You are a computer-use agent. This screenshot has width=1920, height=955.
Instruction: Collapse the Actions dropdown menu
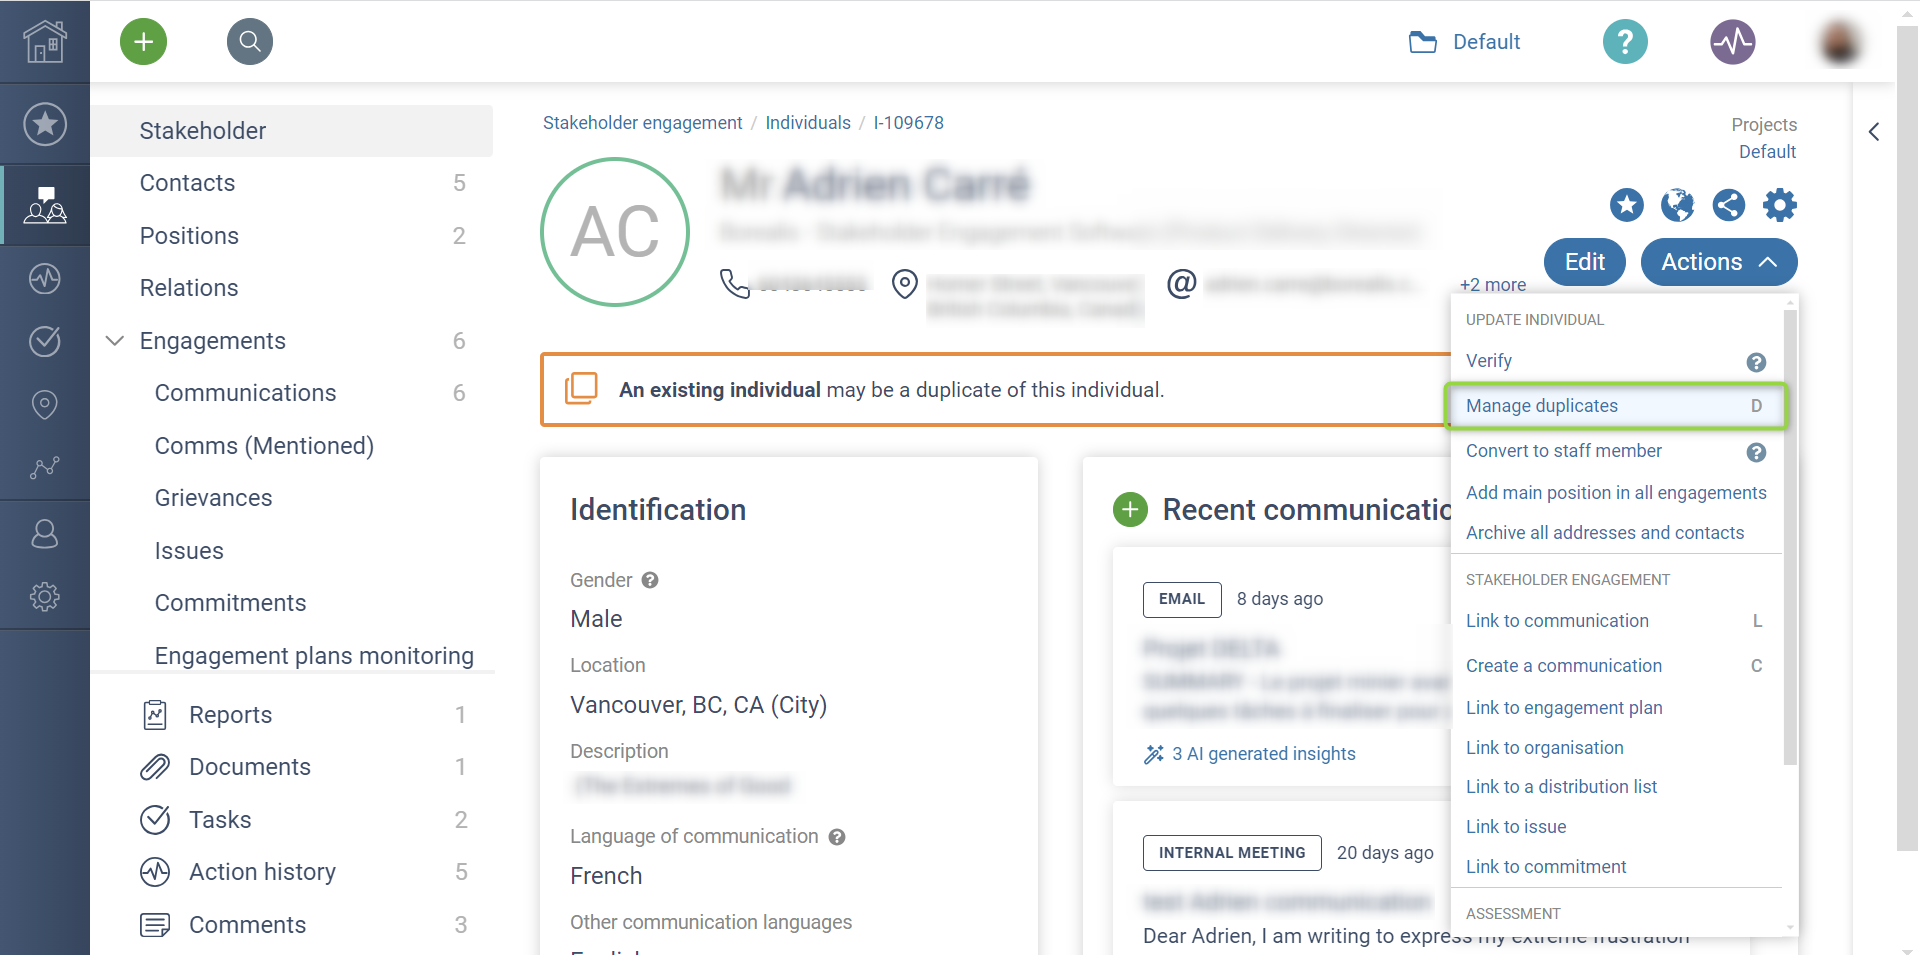pyautogui.click(x=1719, y=262)
